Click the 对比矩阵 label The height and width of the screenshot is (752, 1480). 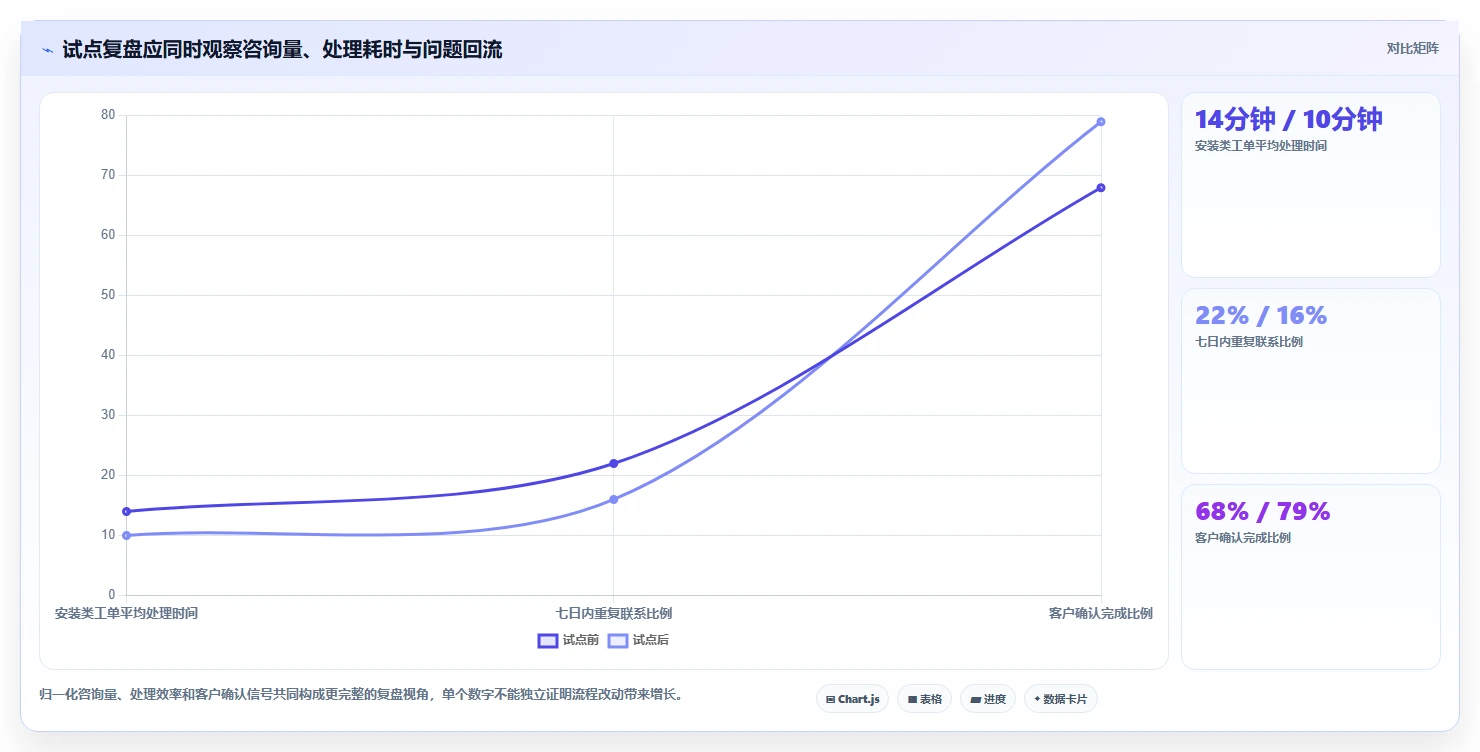[1412, 48]
